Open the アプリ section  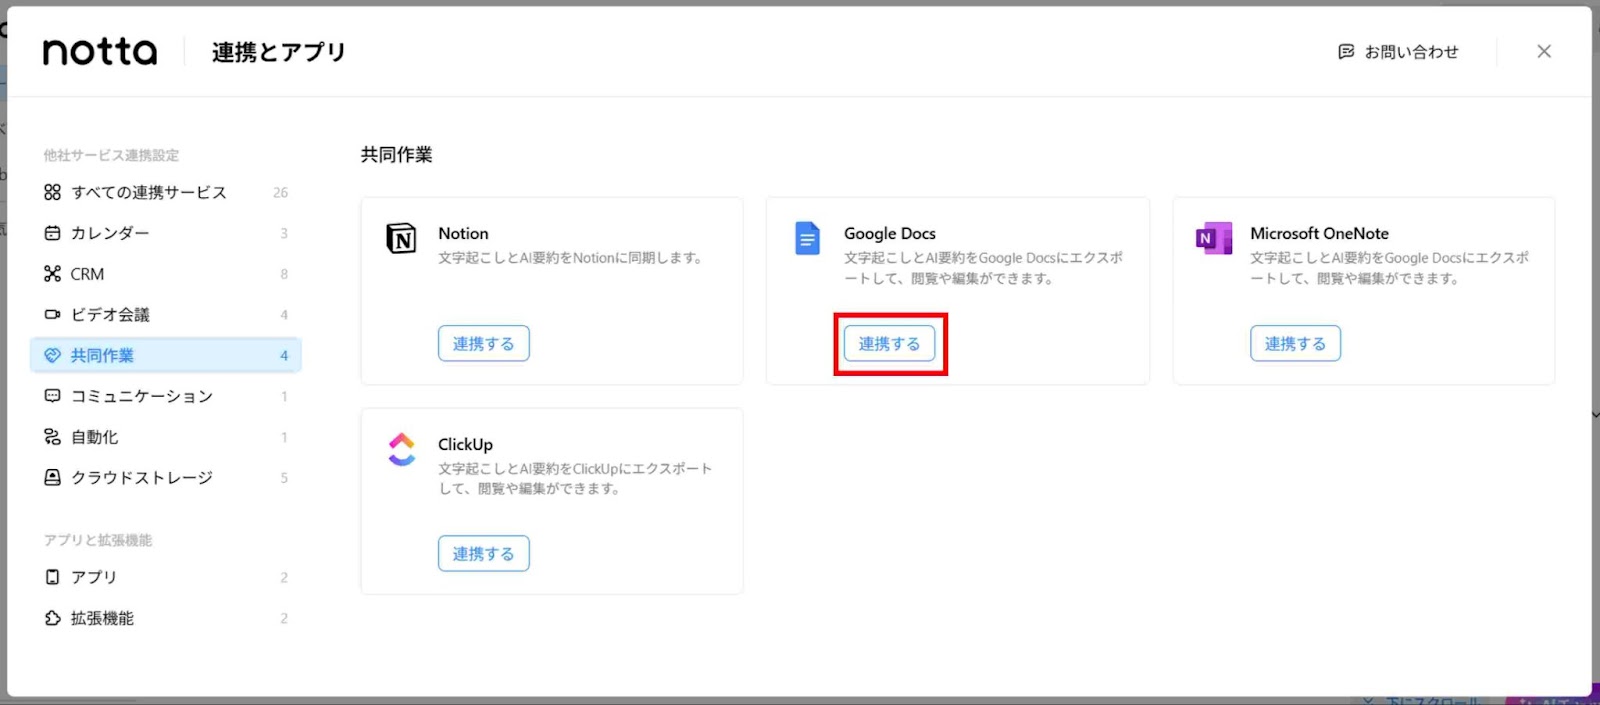[166, 577]
